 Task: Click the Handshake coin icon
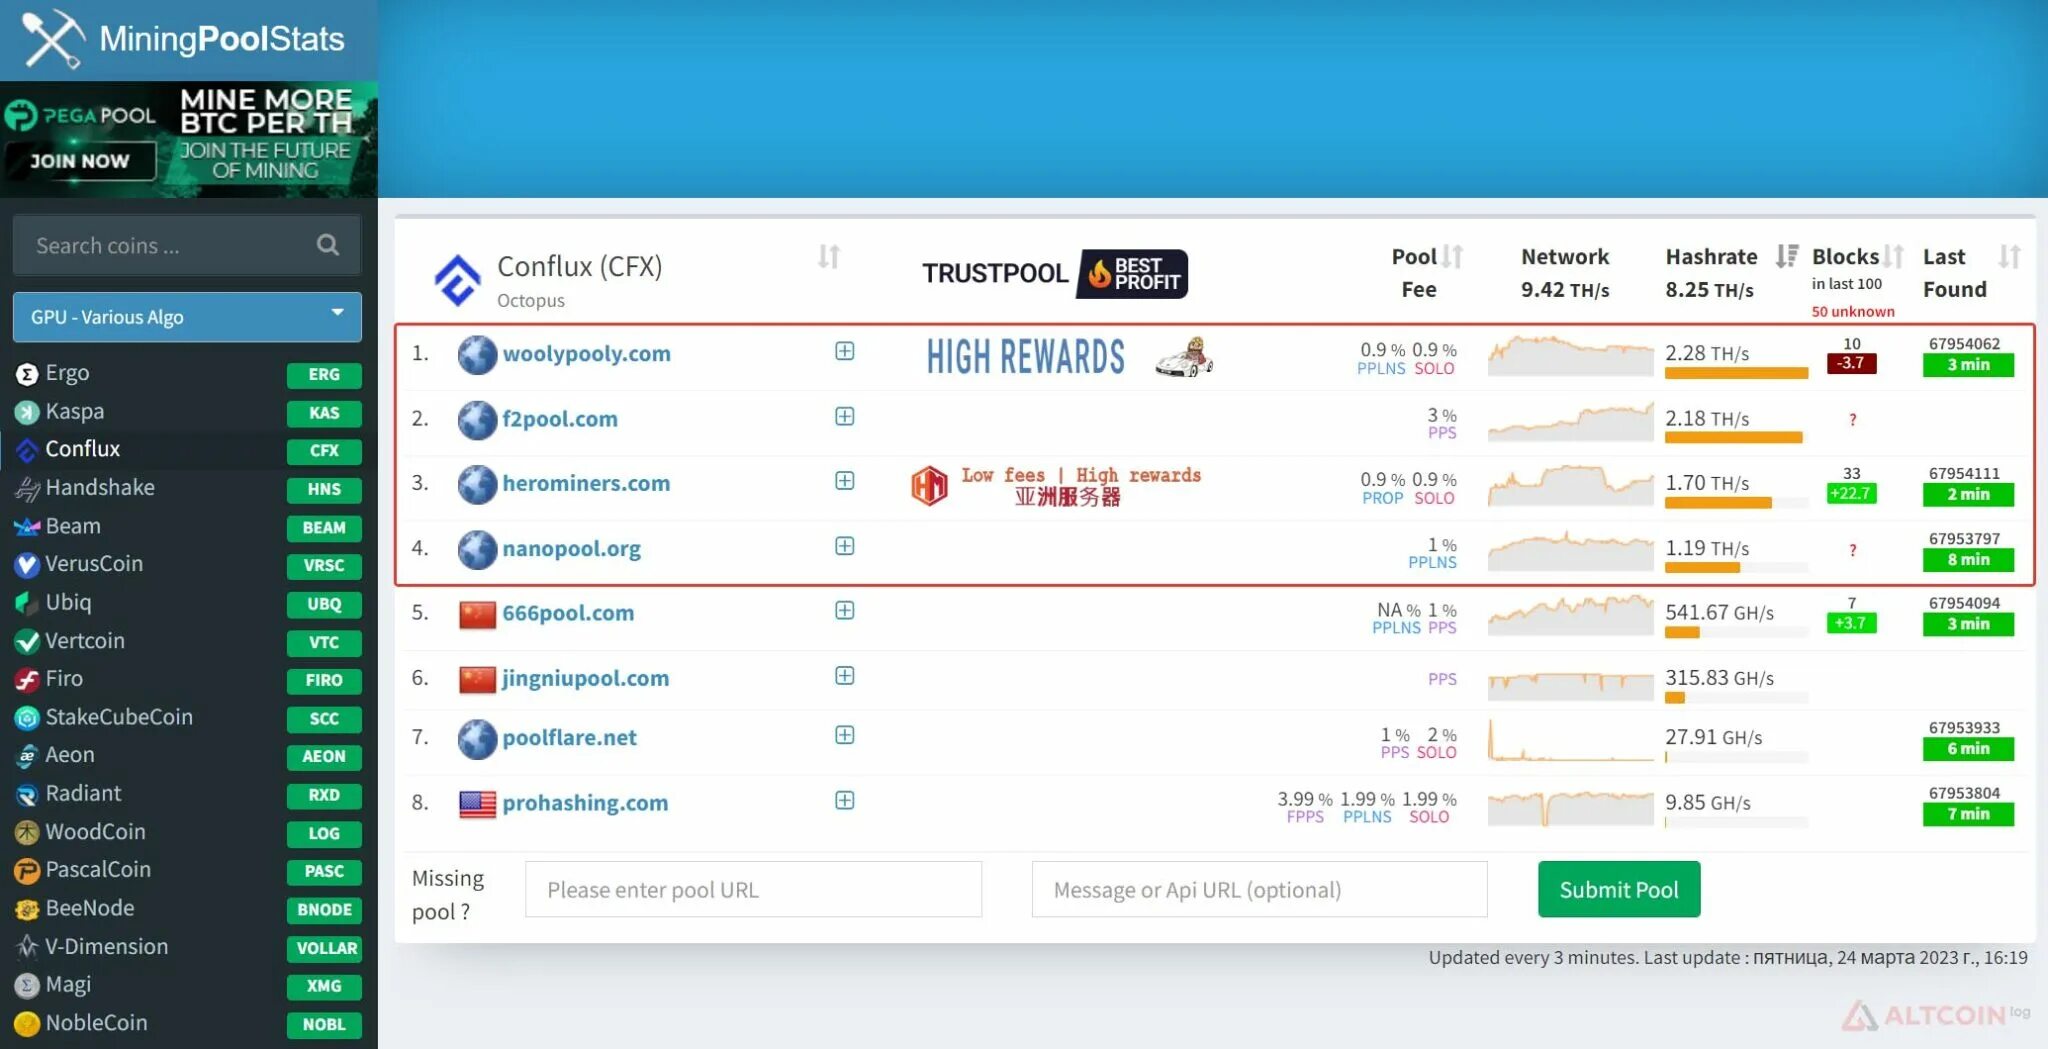tap(27, 489)
